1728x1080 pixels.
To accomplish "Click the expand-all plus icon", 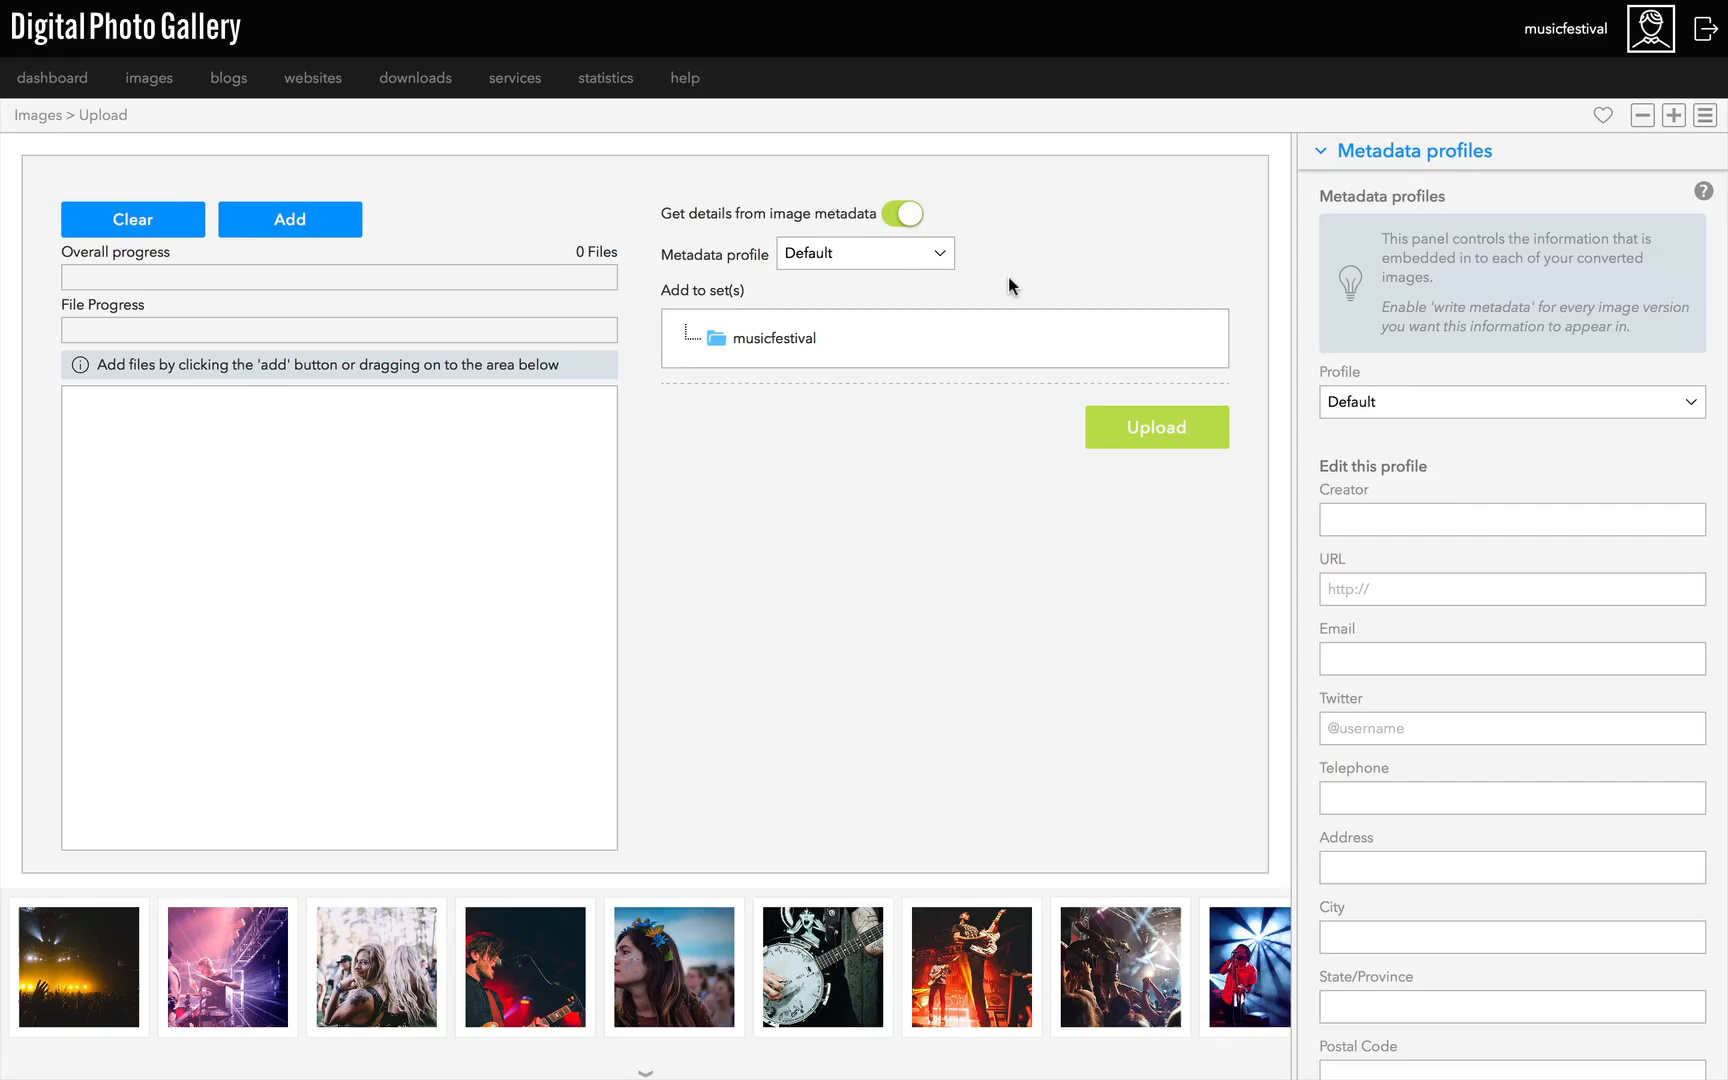I will pos(1674,115).
